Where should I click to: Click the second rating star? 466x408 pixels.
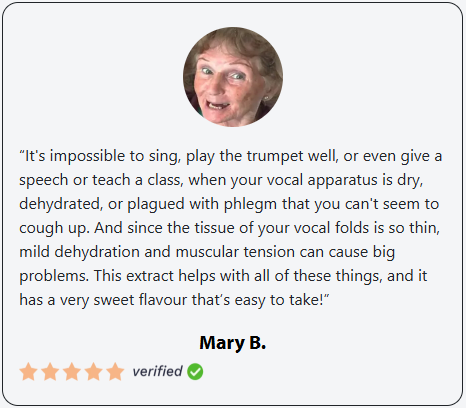pyautogui.click(x=50, y=371)
